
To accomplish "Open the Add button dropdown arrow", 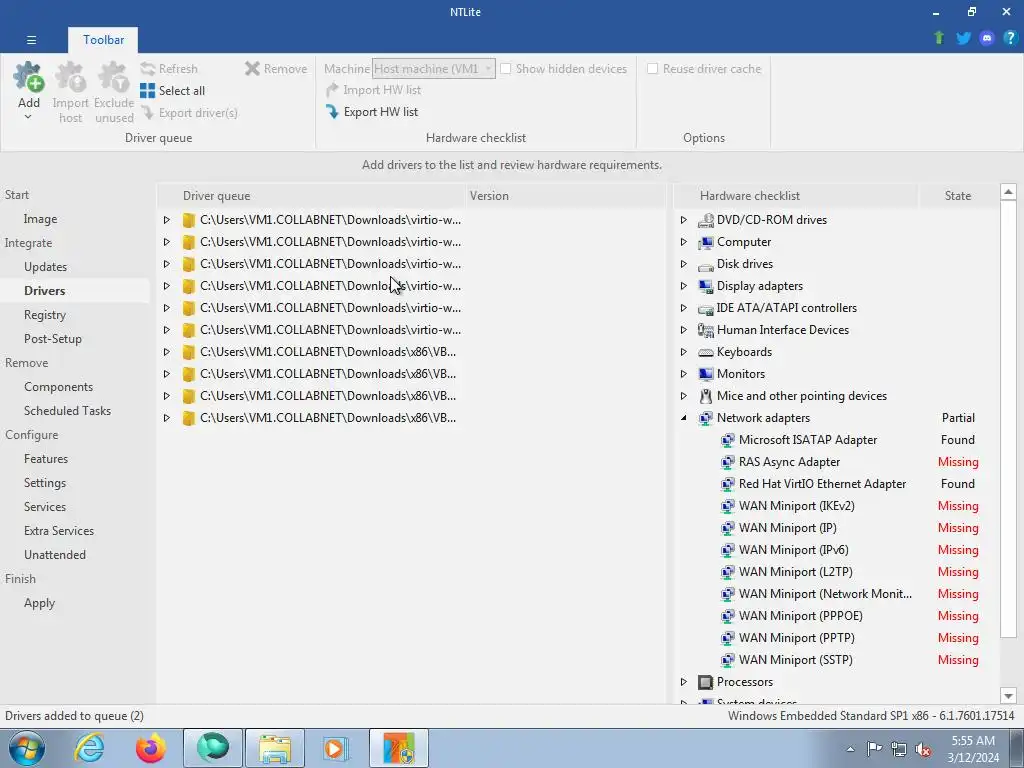I will click(x=28, y=117).
